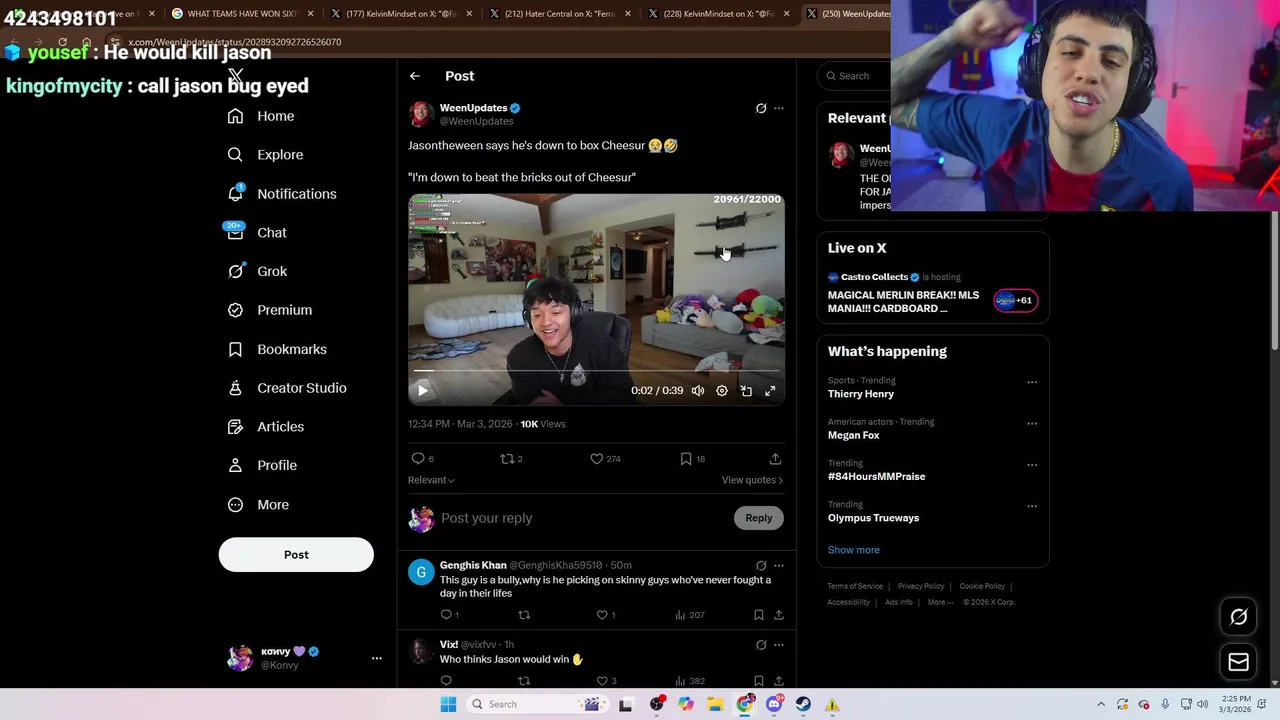Open the WeenUpdates profile avatar

click(421, 114)
